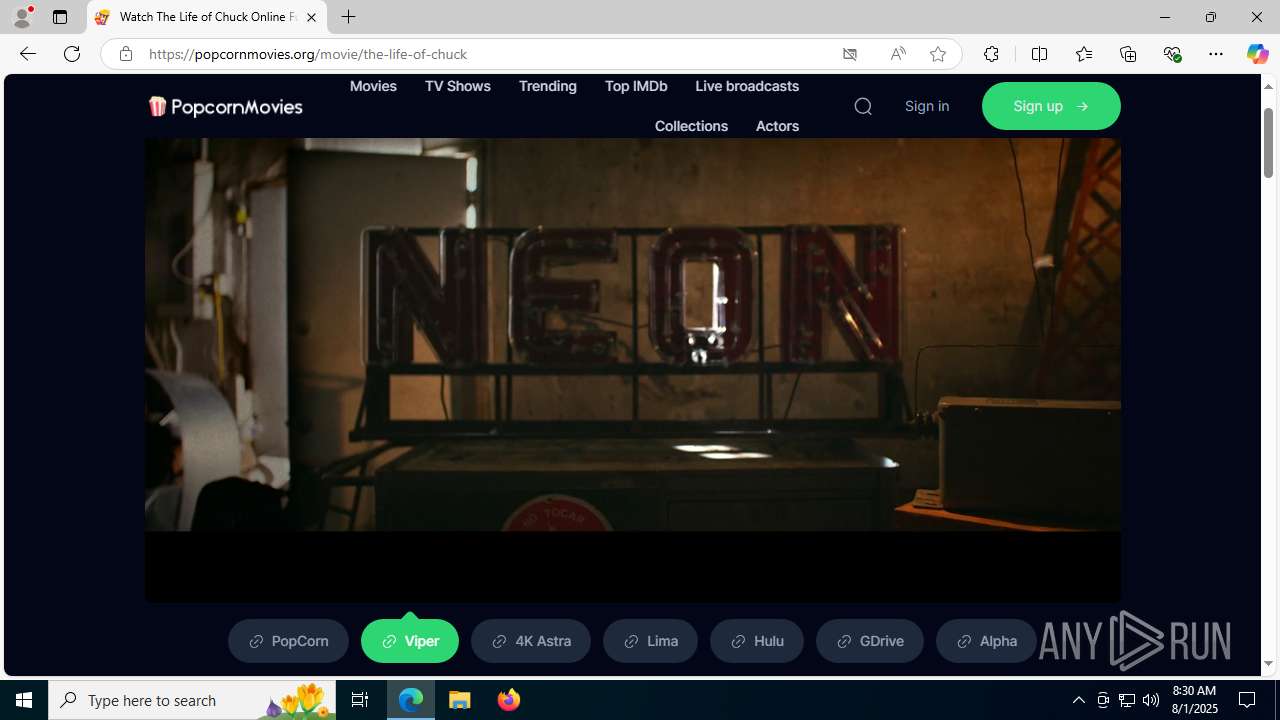Switch to 4K Astra server
The width and height of the screenshot is (1280, 720).
tap(531, 641)
